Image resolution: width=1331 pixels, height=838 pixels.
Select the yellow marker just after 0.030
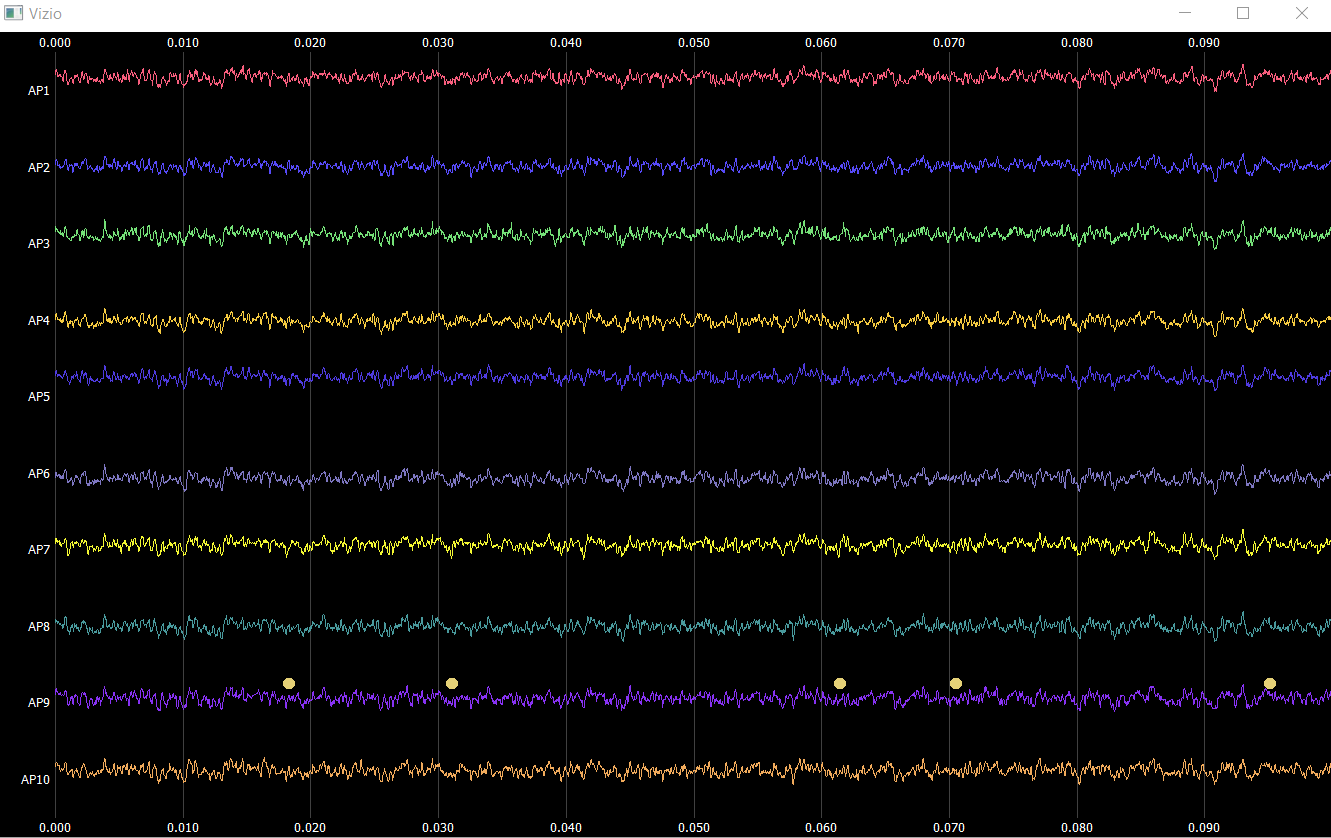pos(452,683)
